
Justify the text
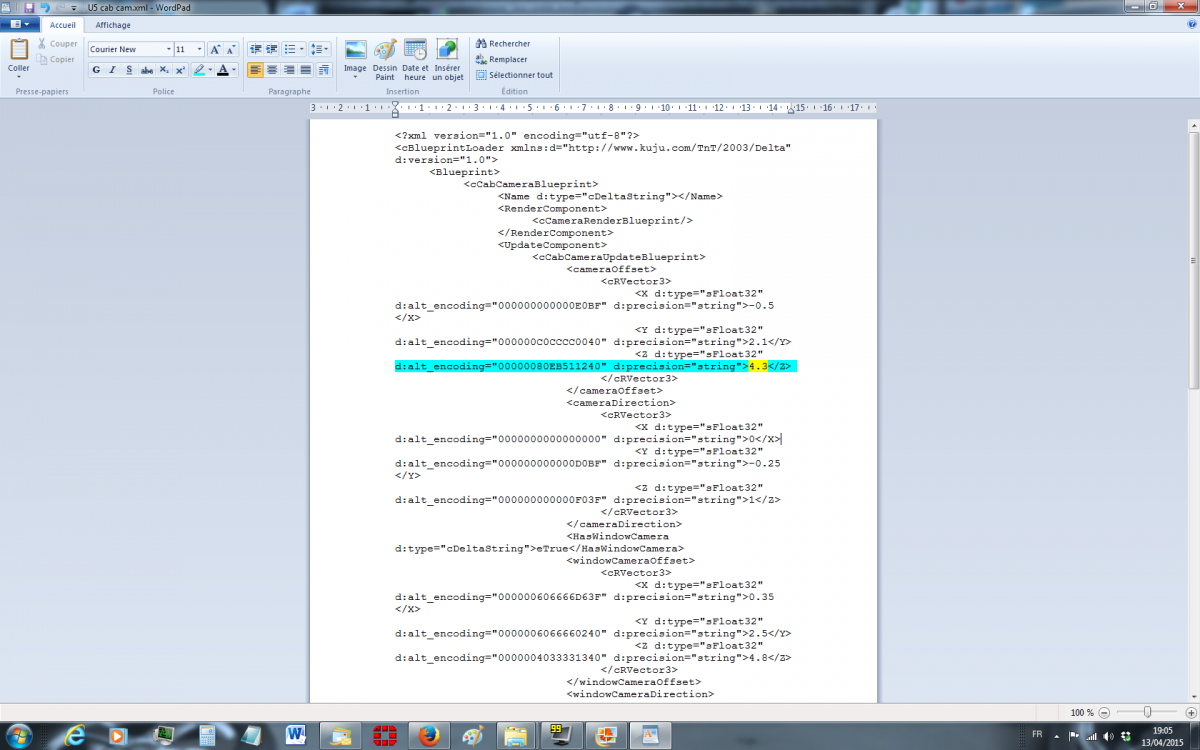[x=305, y=70]
